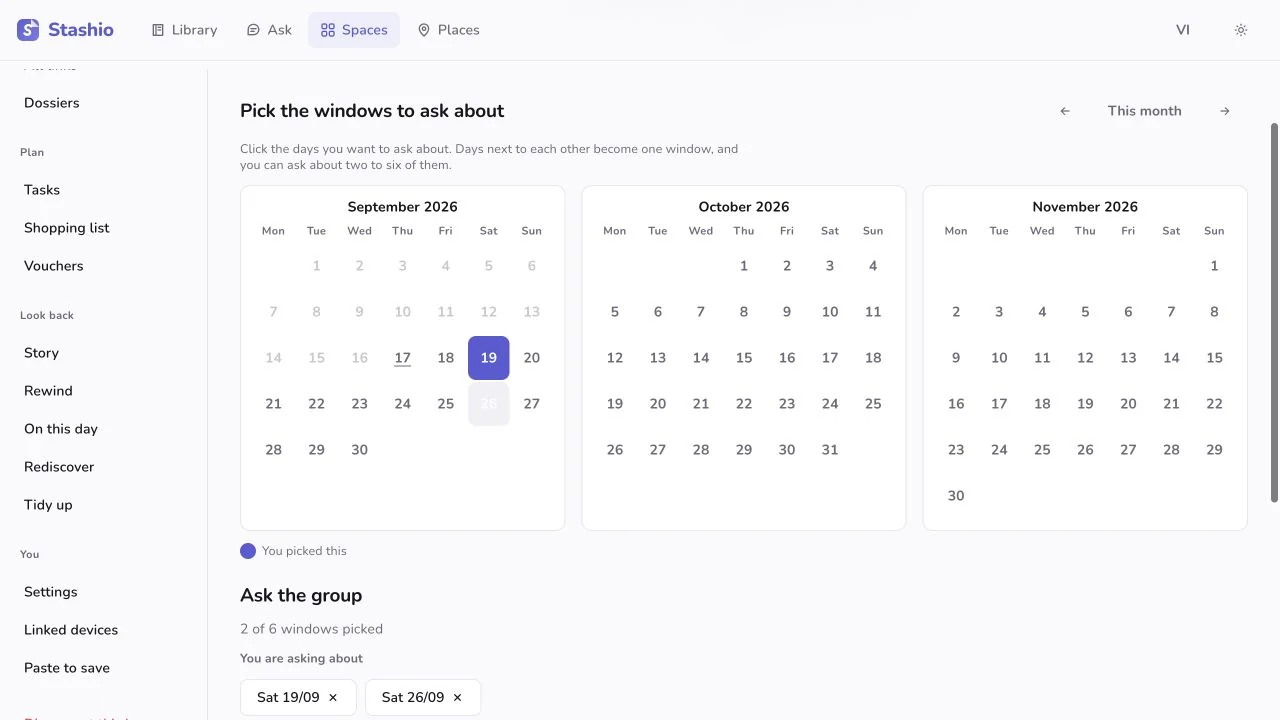Pick October 31 in the calendar

coord(830,450)
